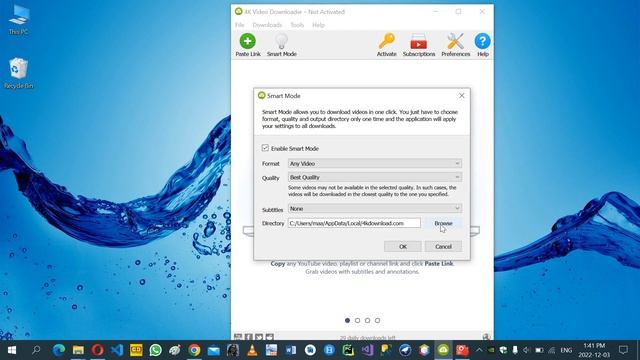
Task: Select the first filled carousel page dot
Action: coord(347,320)
